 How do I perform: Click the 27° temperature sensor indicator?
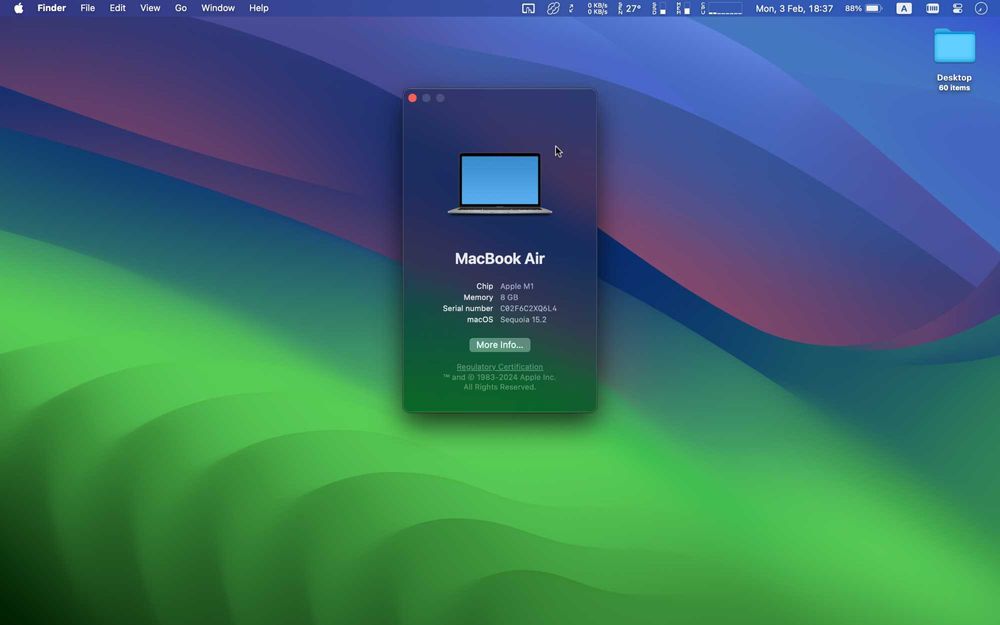point(629,8)
